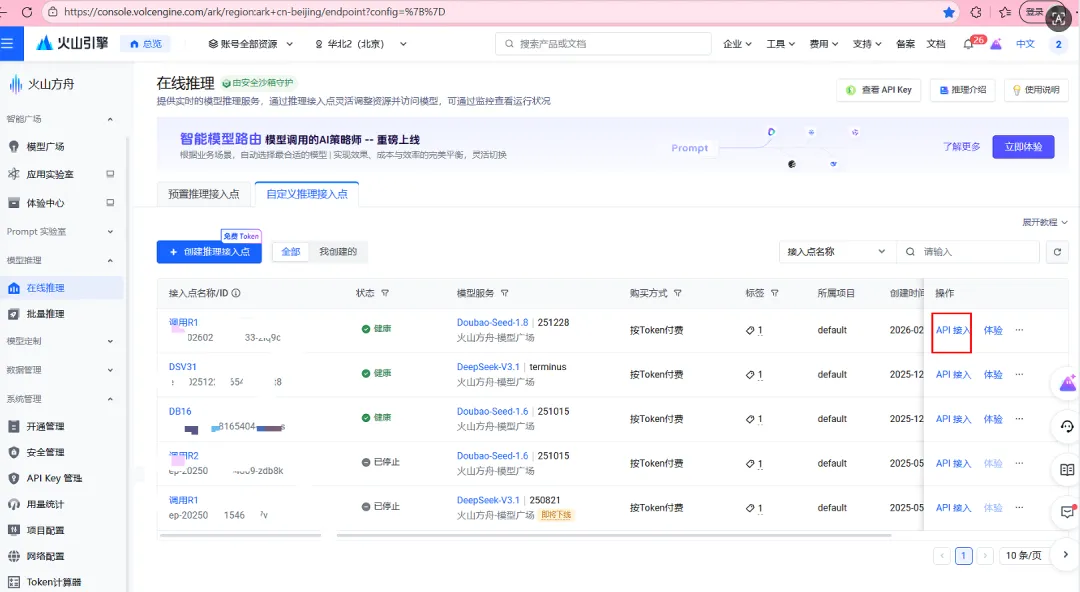Click 立即体验 banner button
Image resolution: width=1080 pixels, height=592 pixels.
coord(1023,147)
